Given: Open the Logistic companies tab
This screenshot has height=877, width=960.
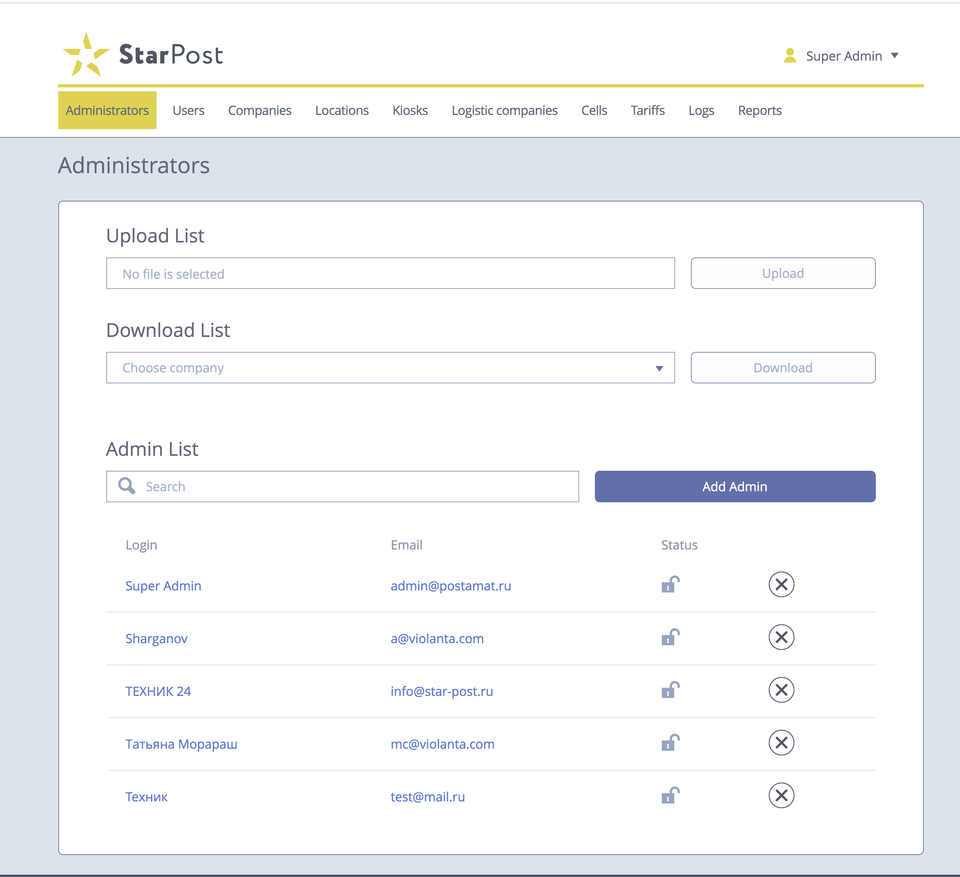Looking at the screenshot, I should click(504, 111).
